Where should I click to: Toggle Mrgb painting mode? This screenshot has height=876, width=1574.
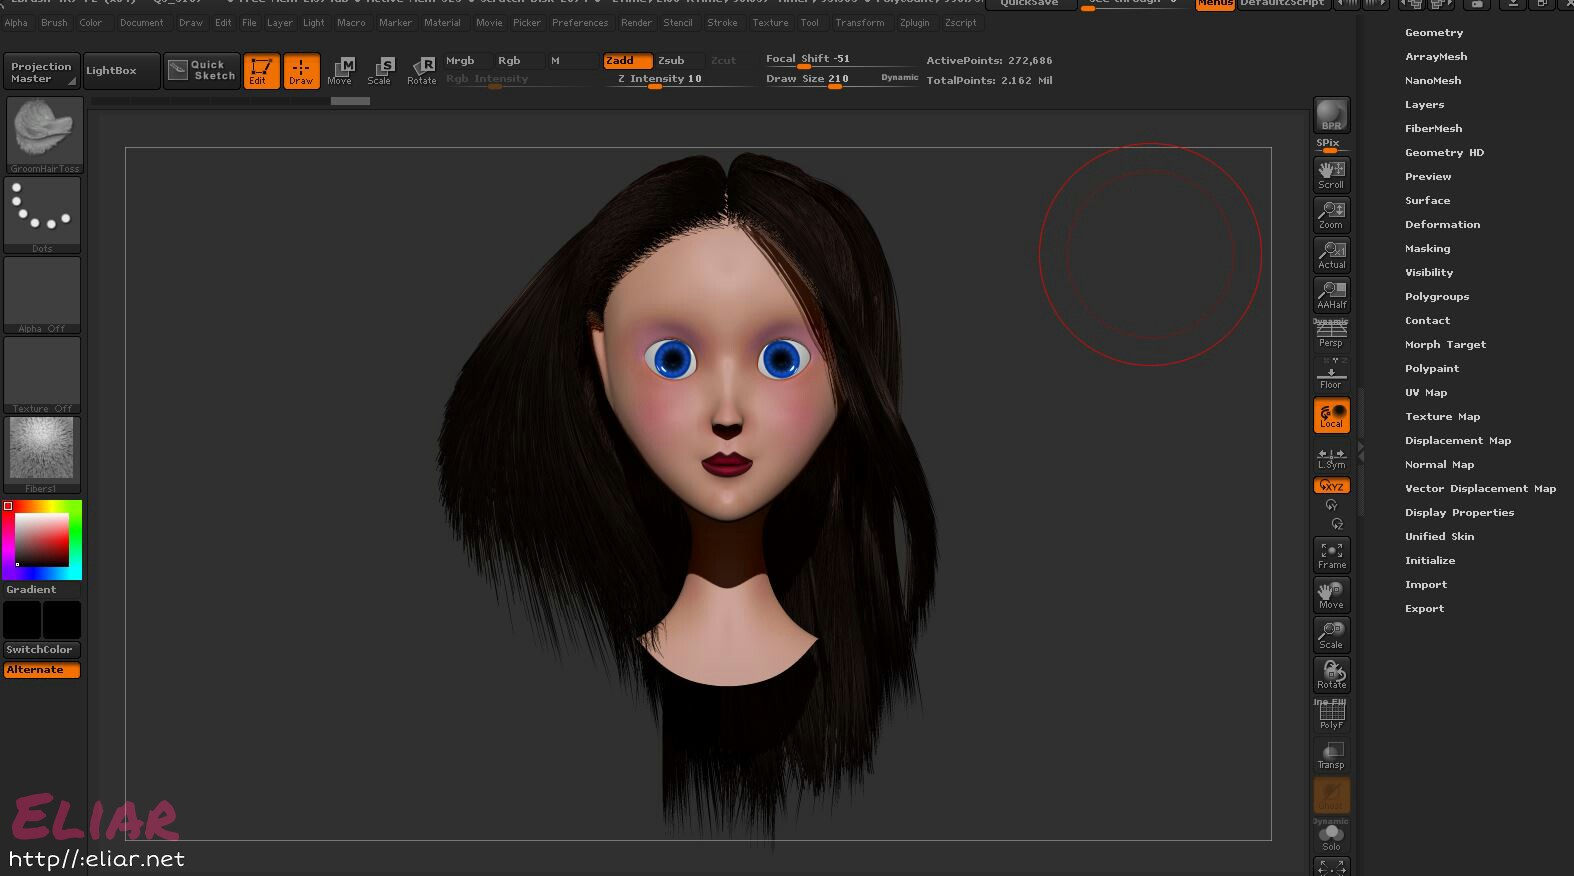469,61
